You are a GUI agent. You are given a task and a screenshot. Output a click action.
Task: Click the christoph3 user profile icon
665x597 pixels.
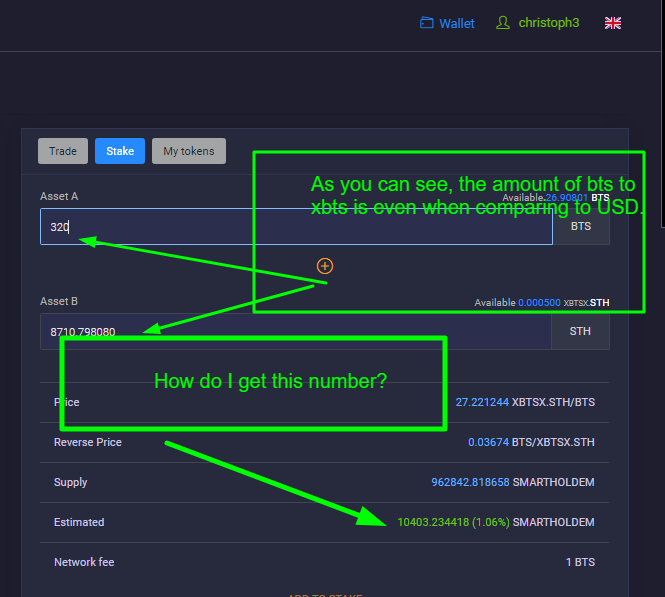tap(503, 22)
